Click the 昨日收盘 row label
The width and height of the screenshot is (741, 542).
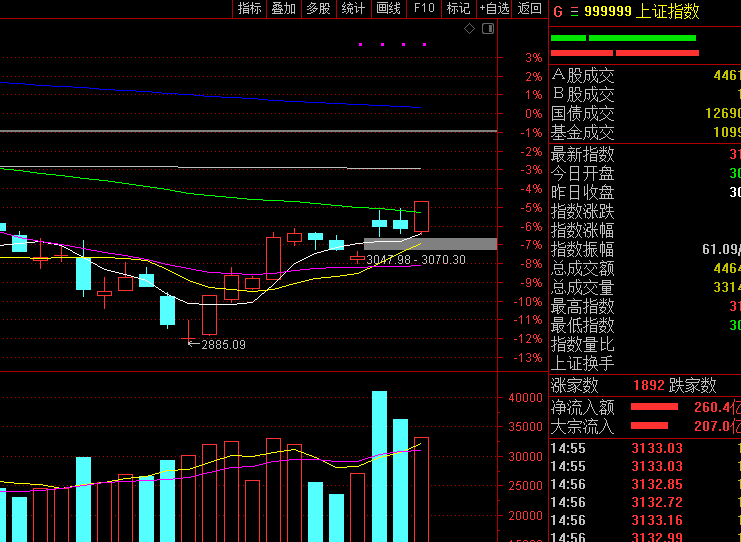[583, 192]
